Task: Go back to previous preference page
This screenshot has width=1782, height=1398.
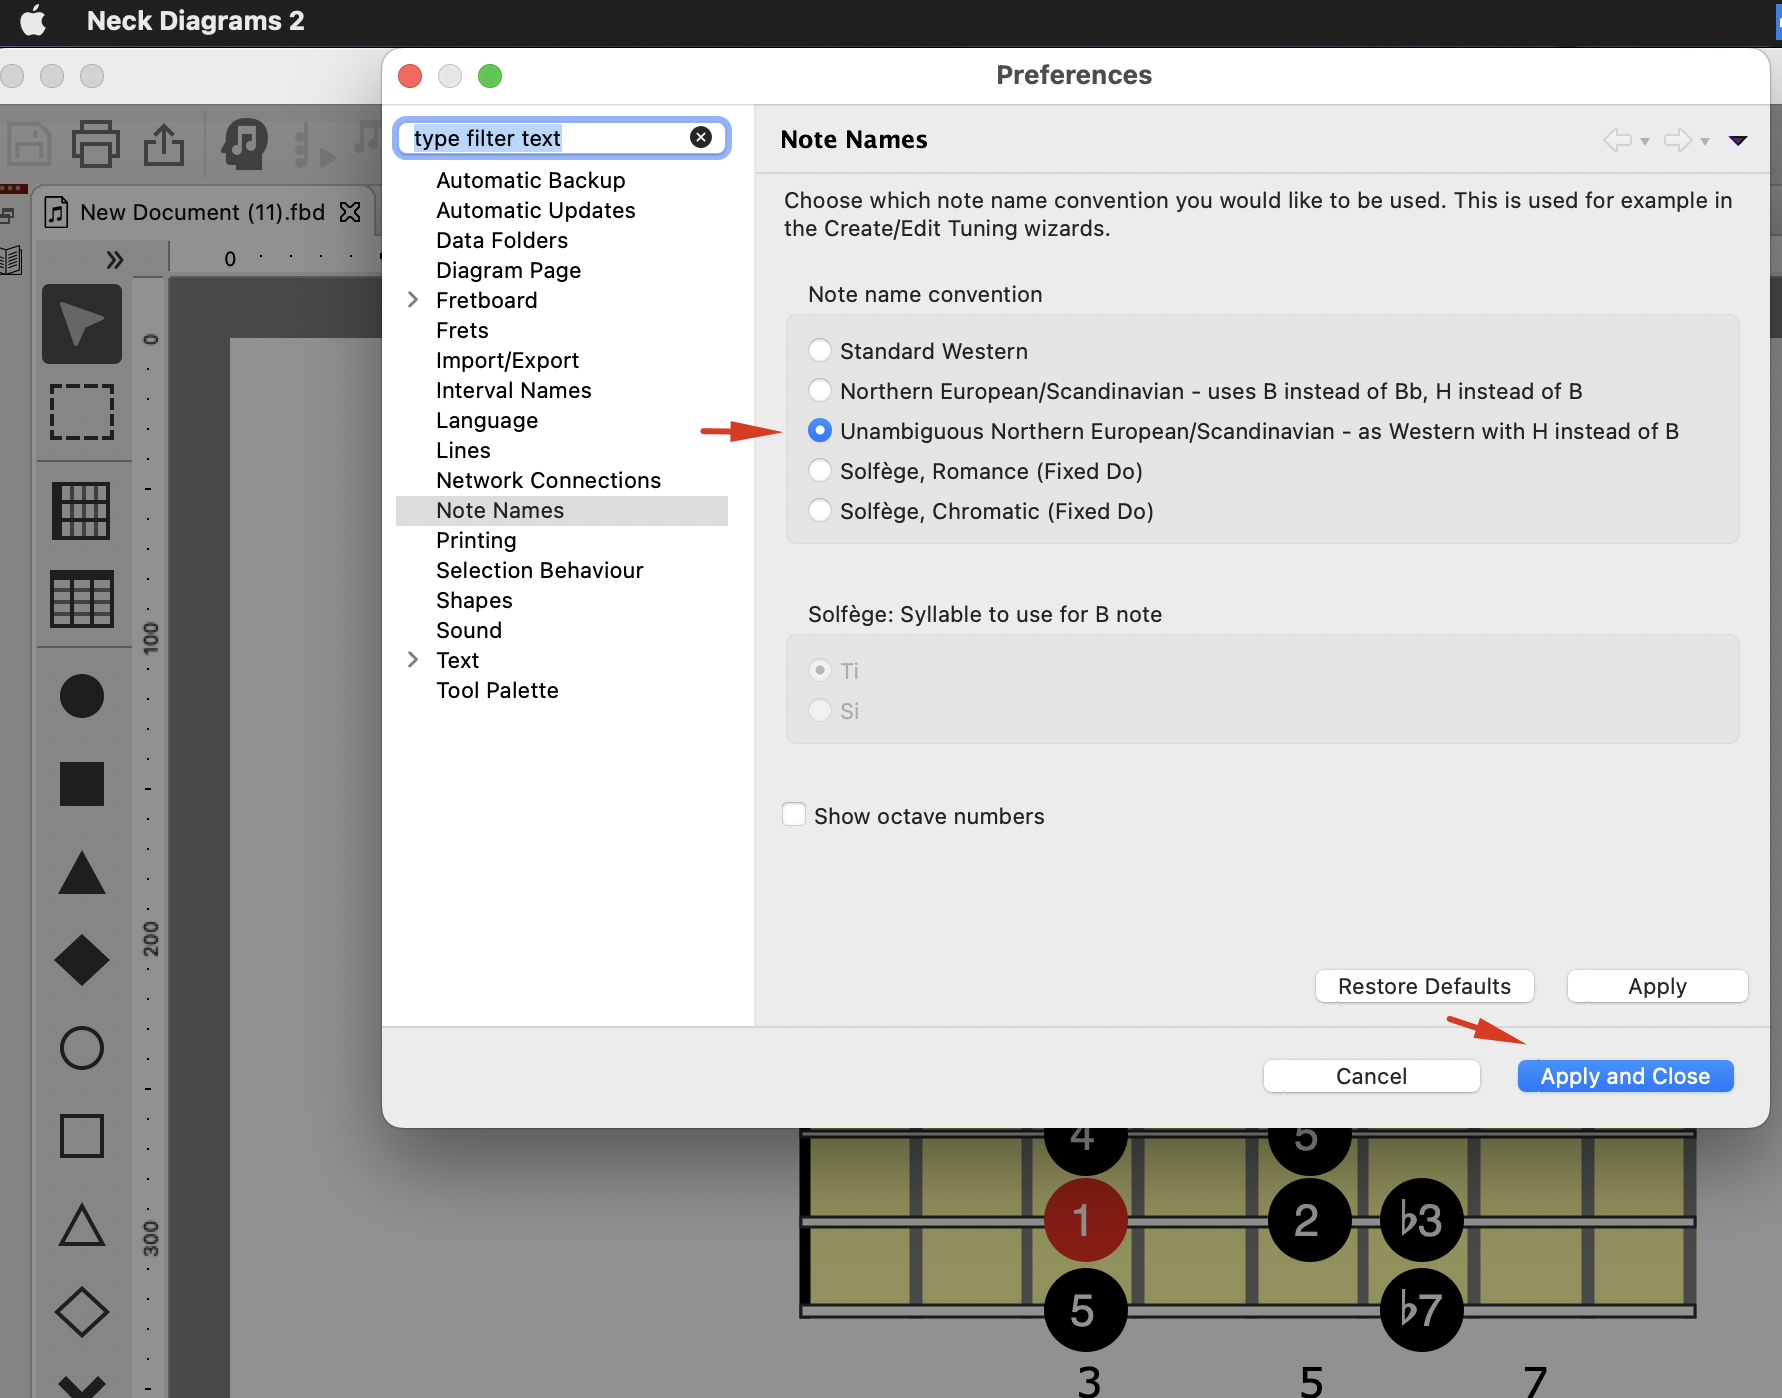Action: (x=1618, y=140)
